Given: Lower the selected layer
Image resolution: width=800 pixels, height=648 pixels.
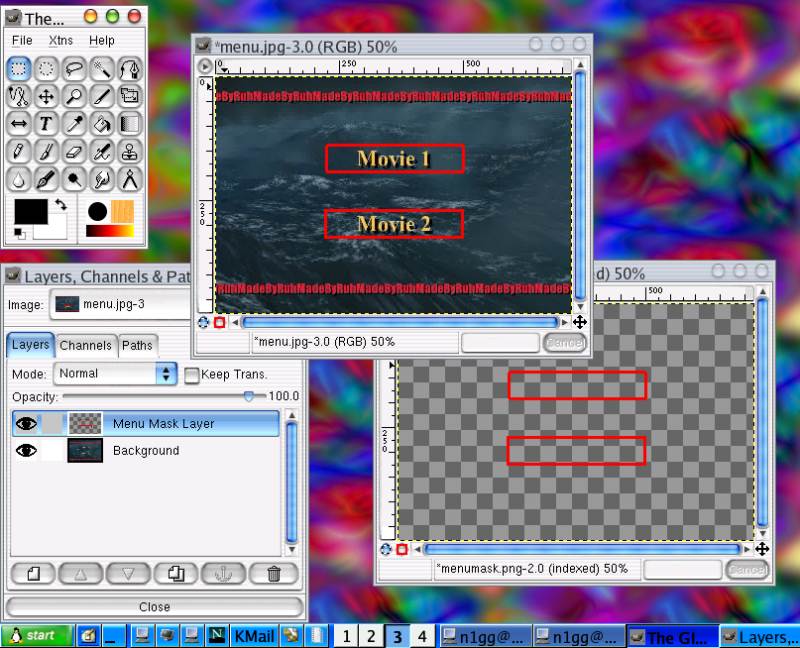Looking at the screenshot, I should pyautogui.click(x=128, y=574).
